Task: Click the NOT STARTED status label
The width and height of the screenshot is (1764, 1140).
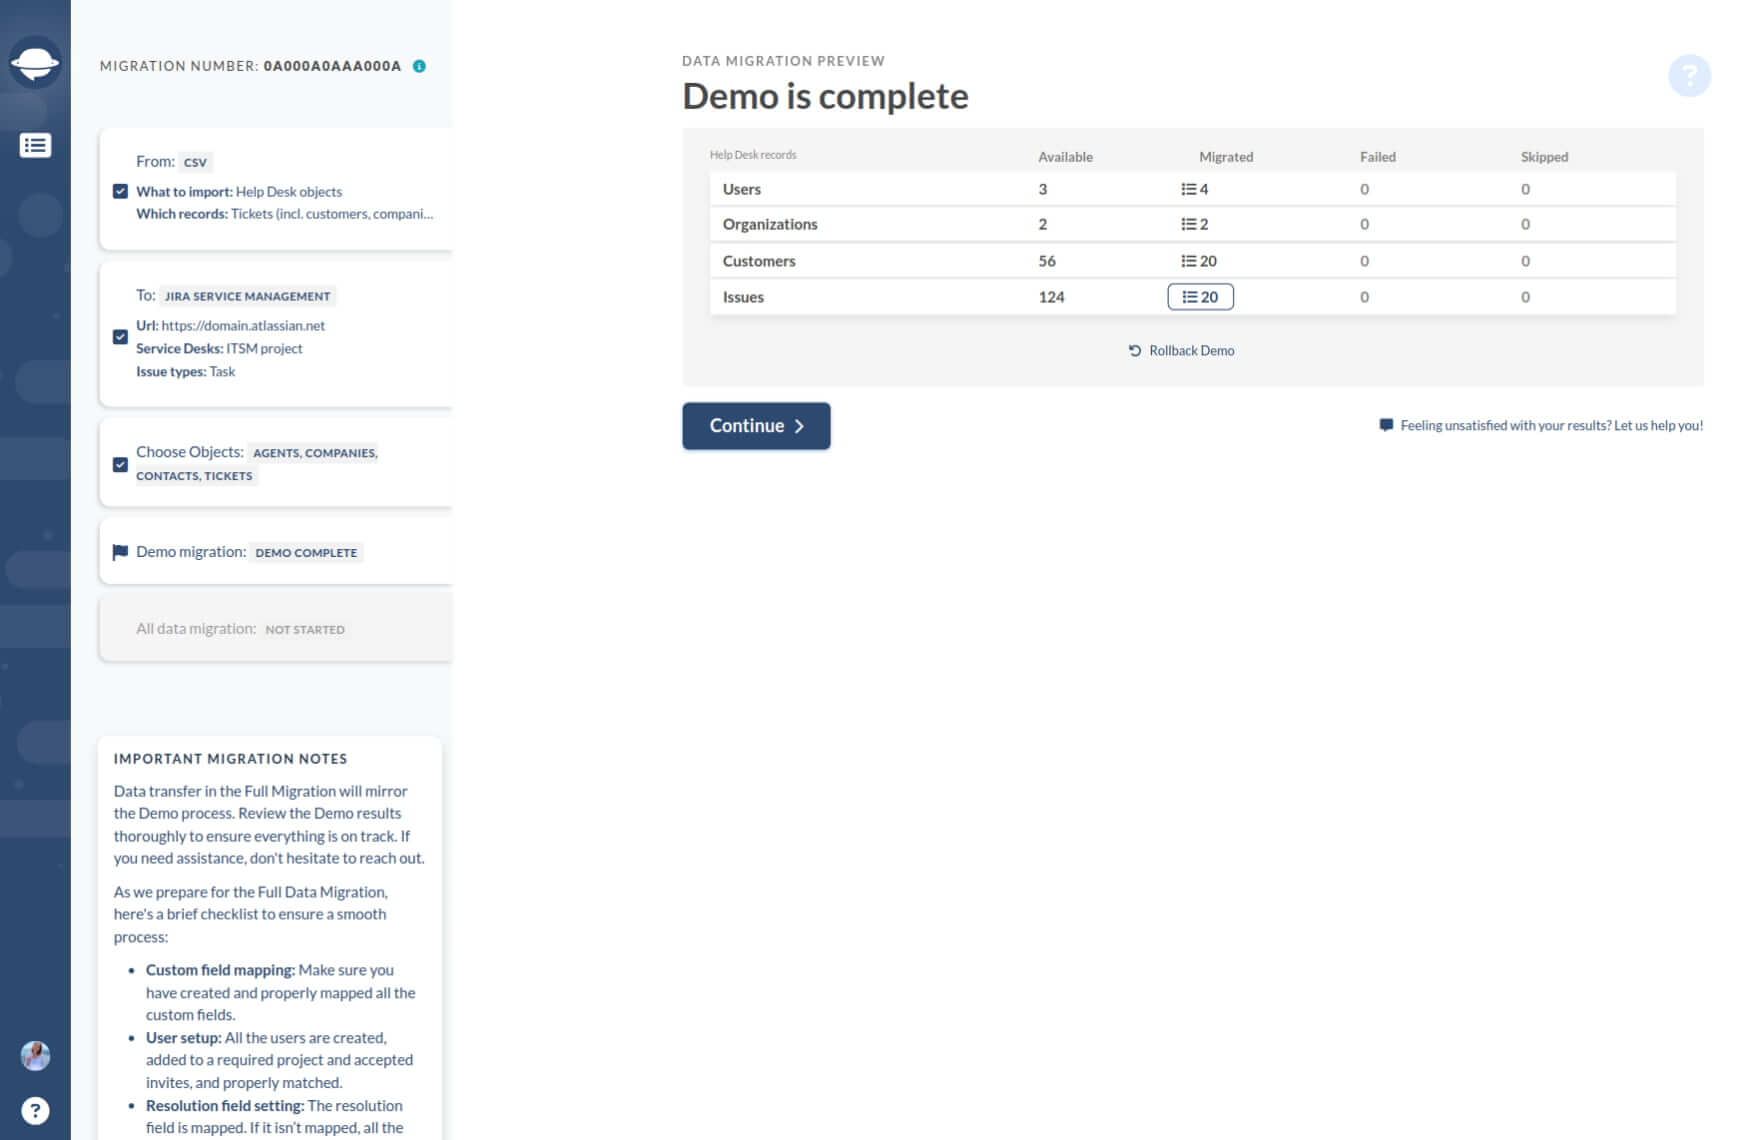Action: point(305,629)
